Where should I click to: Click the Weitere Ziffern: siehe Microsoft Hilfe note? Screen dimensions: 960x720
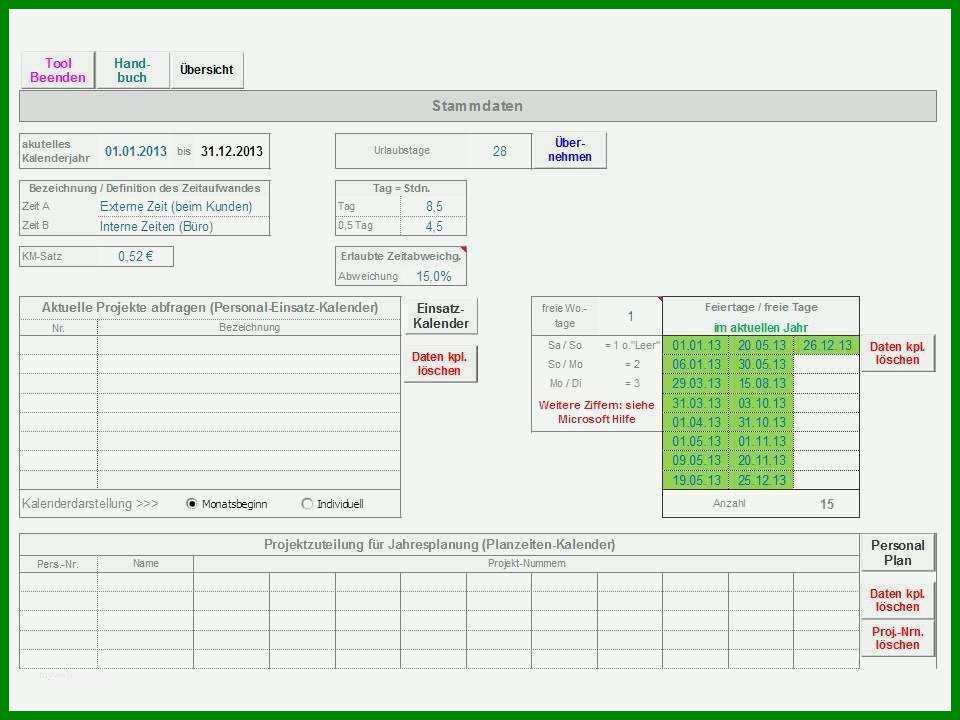pyautogui.click(x=596, y=412)
